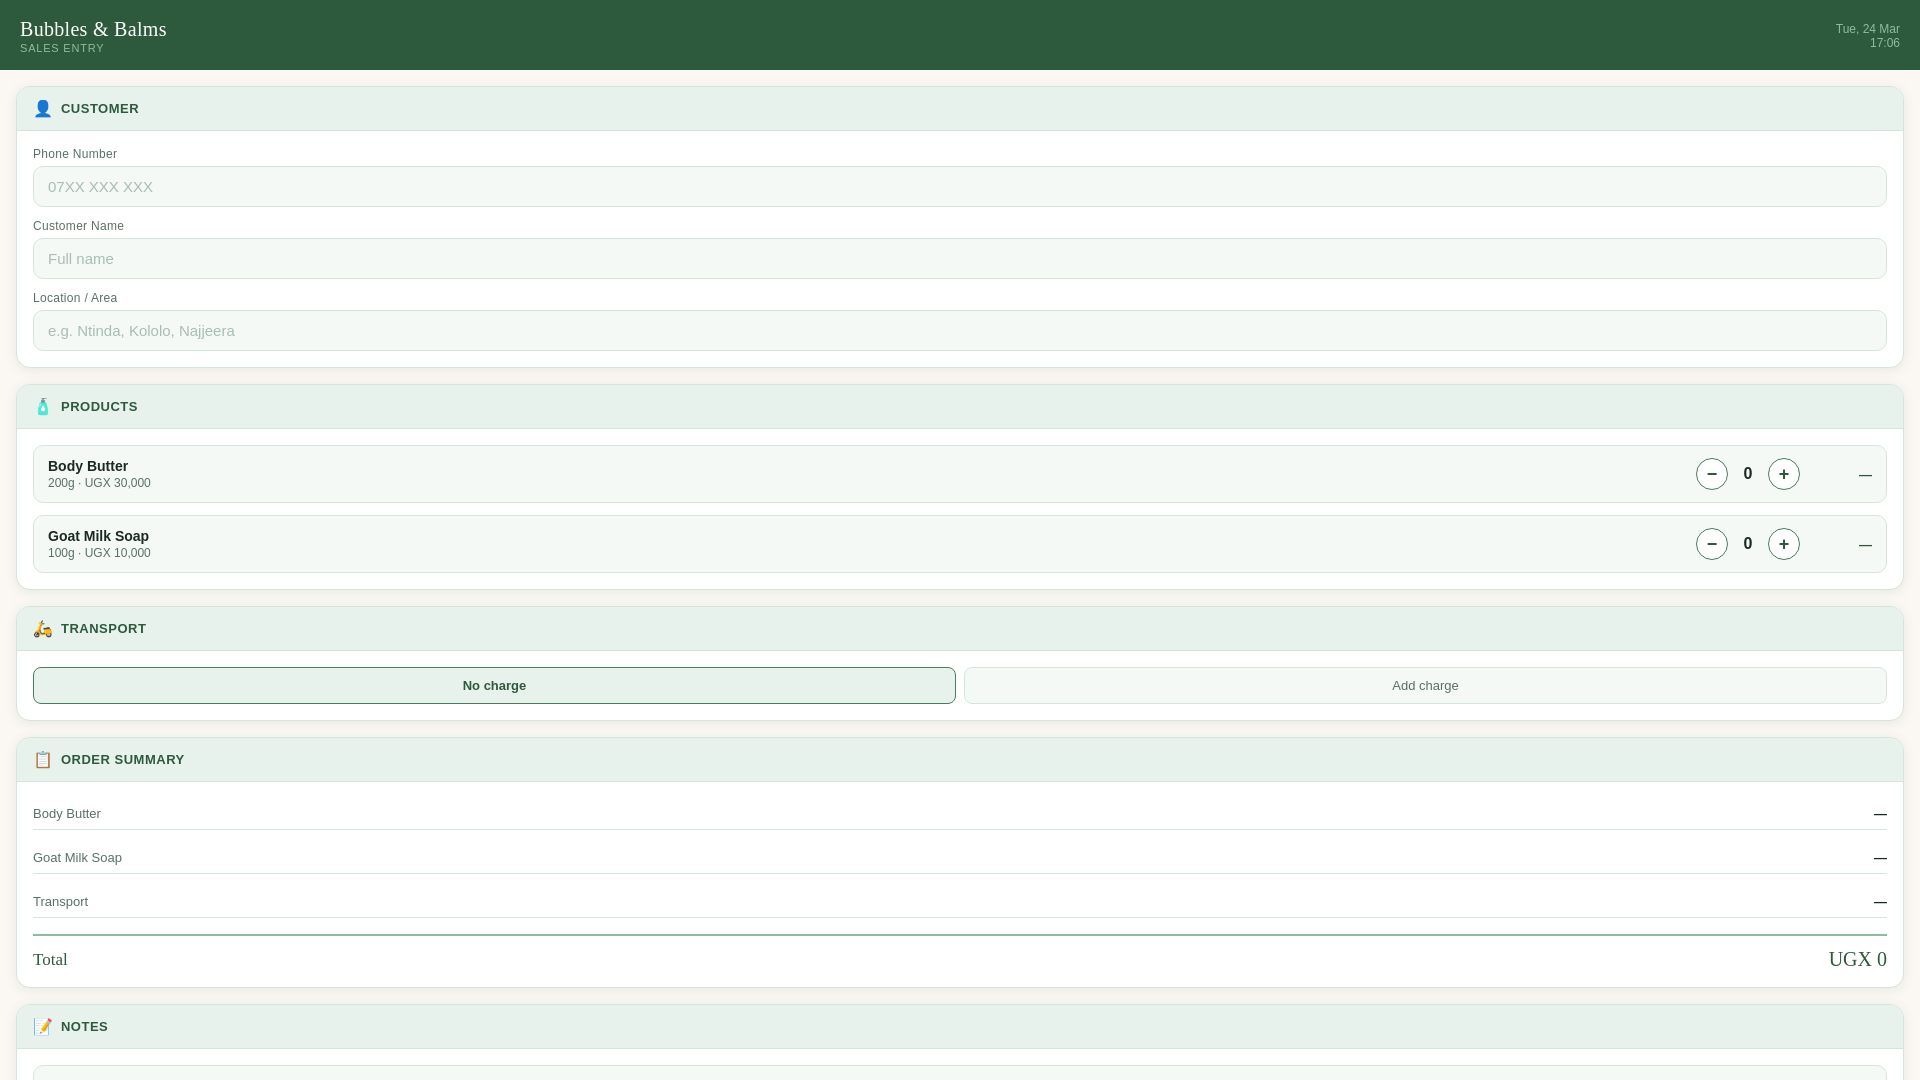Viewport: 1920px width, 1080px height.
Task: Click the customer person icon
Action: pos(43,109)
